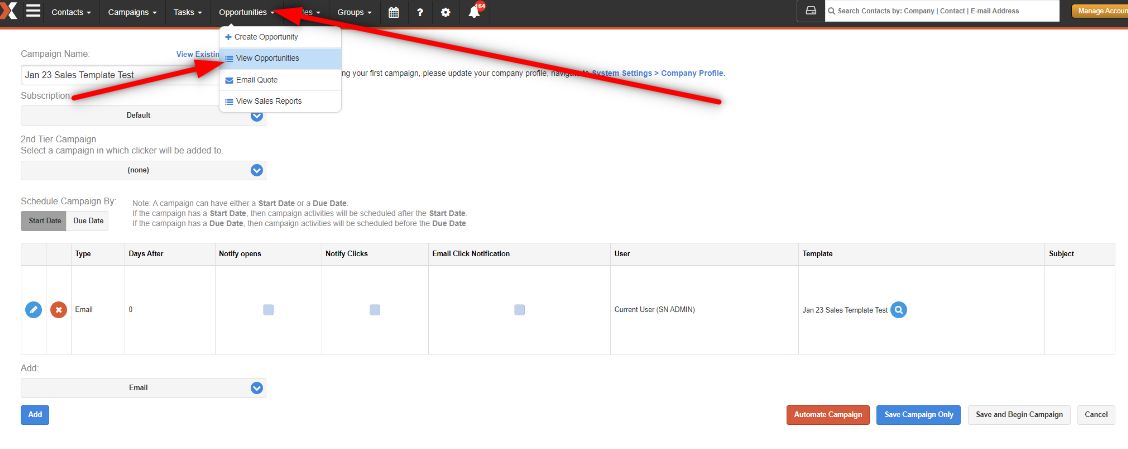The image size is (1128, 449).
Task: Click the Manage Account button
Action: 1100,12
